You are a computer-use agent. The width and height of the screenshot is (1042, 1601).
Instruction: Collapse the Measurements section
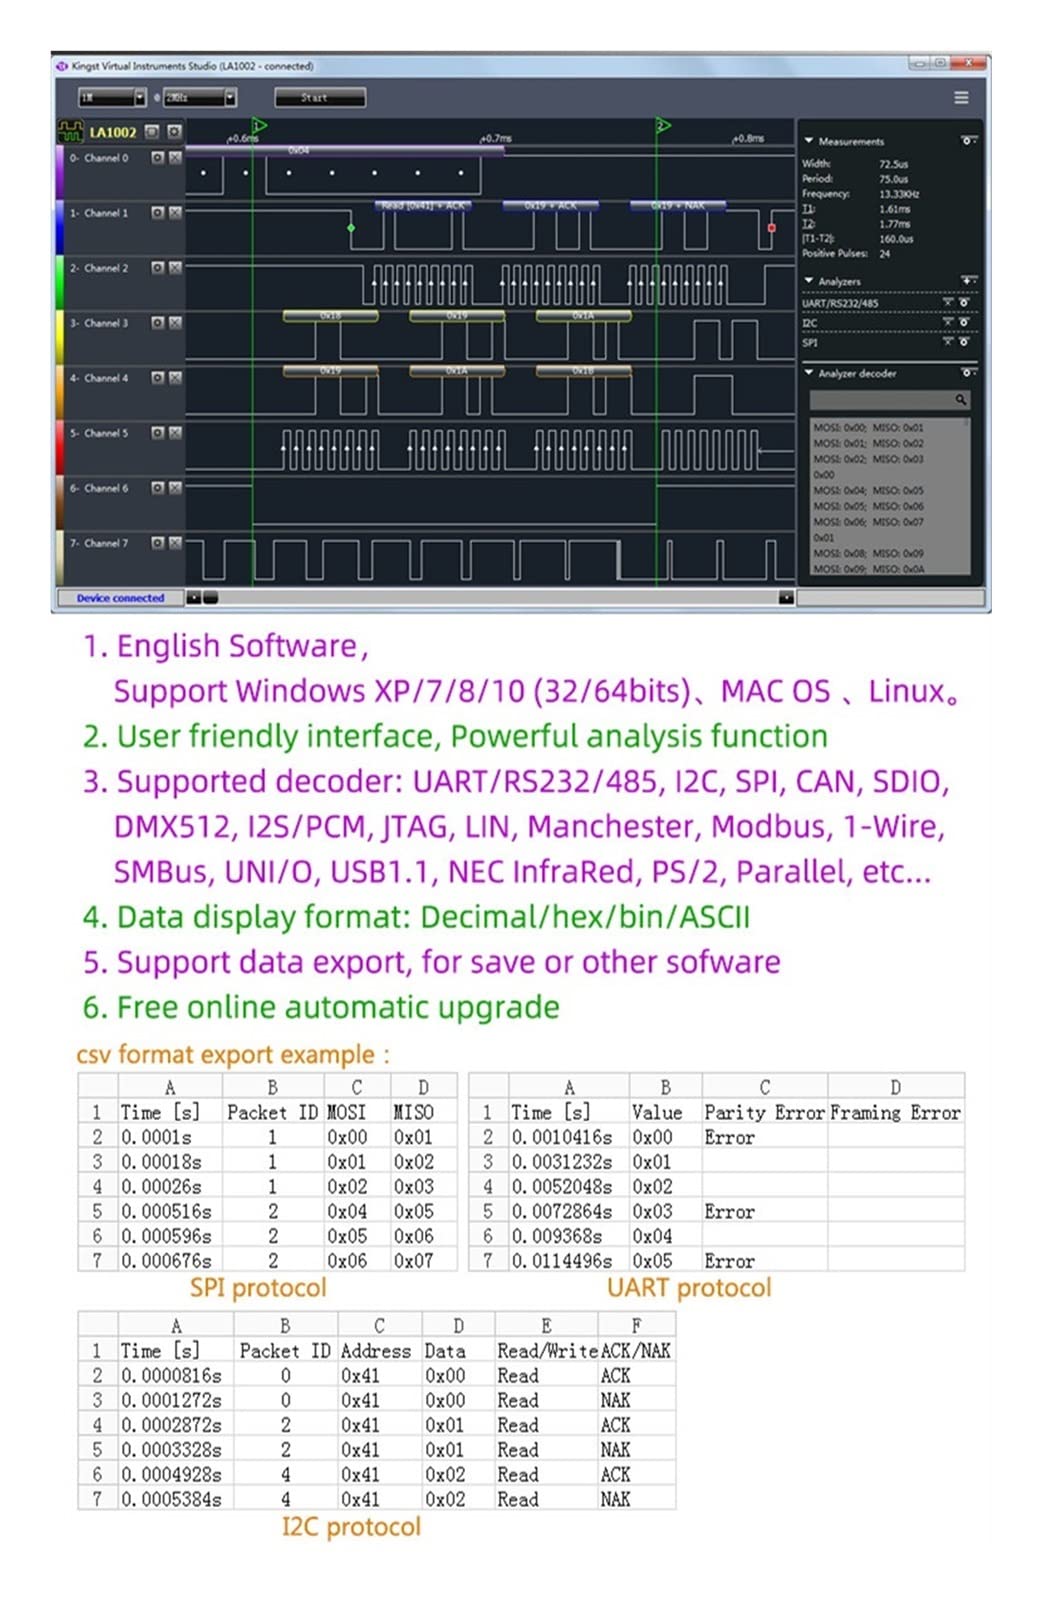click(808, 141)
